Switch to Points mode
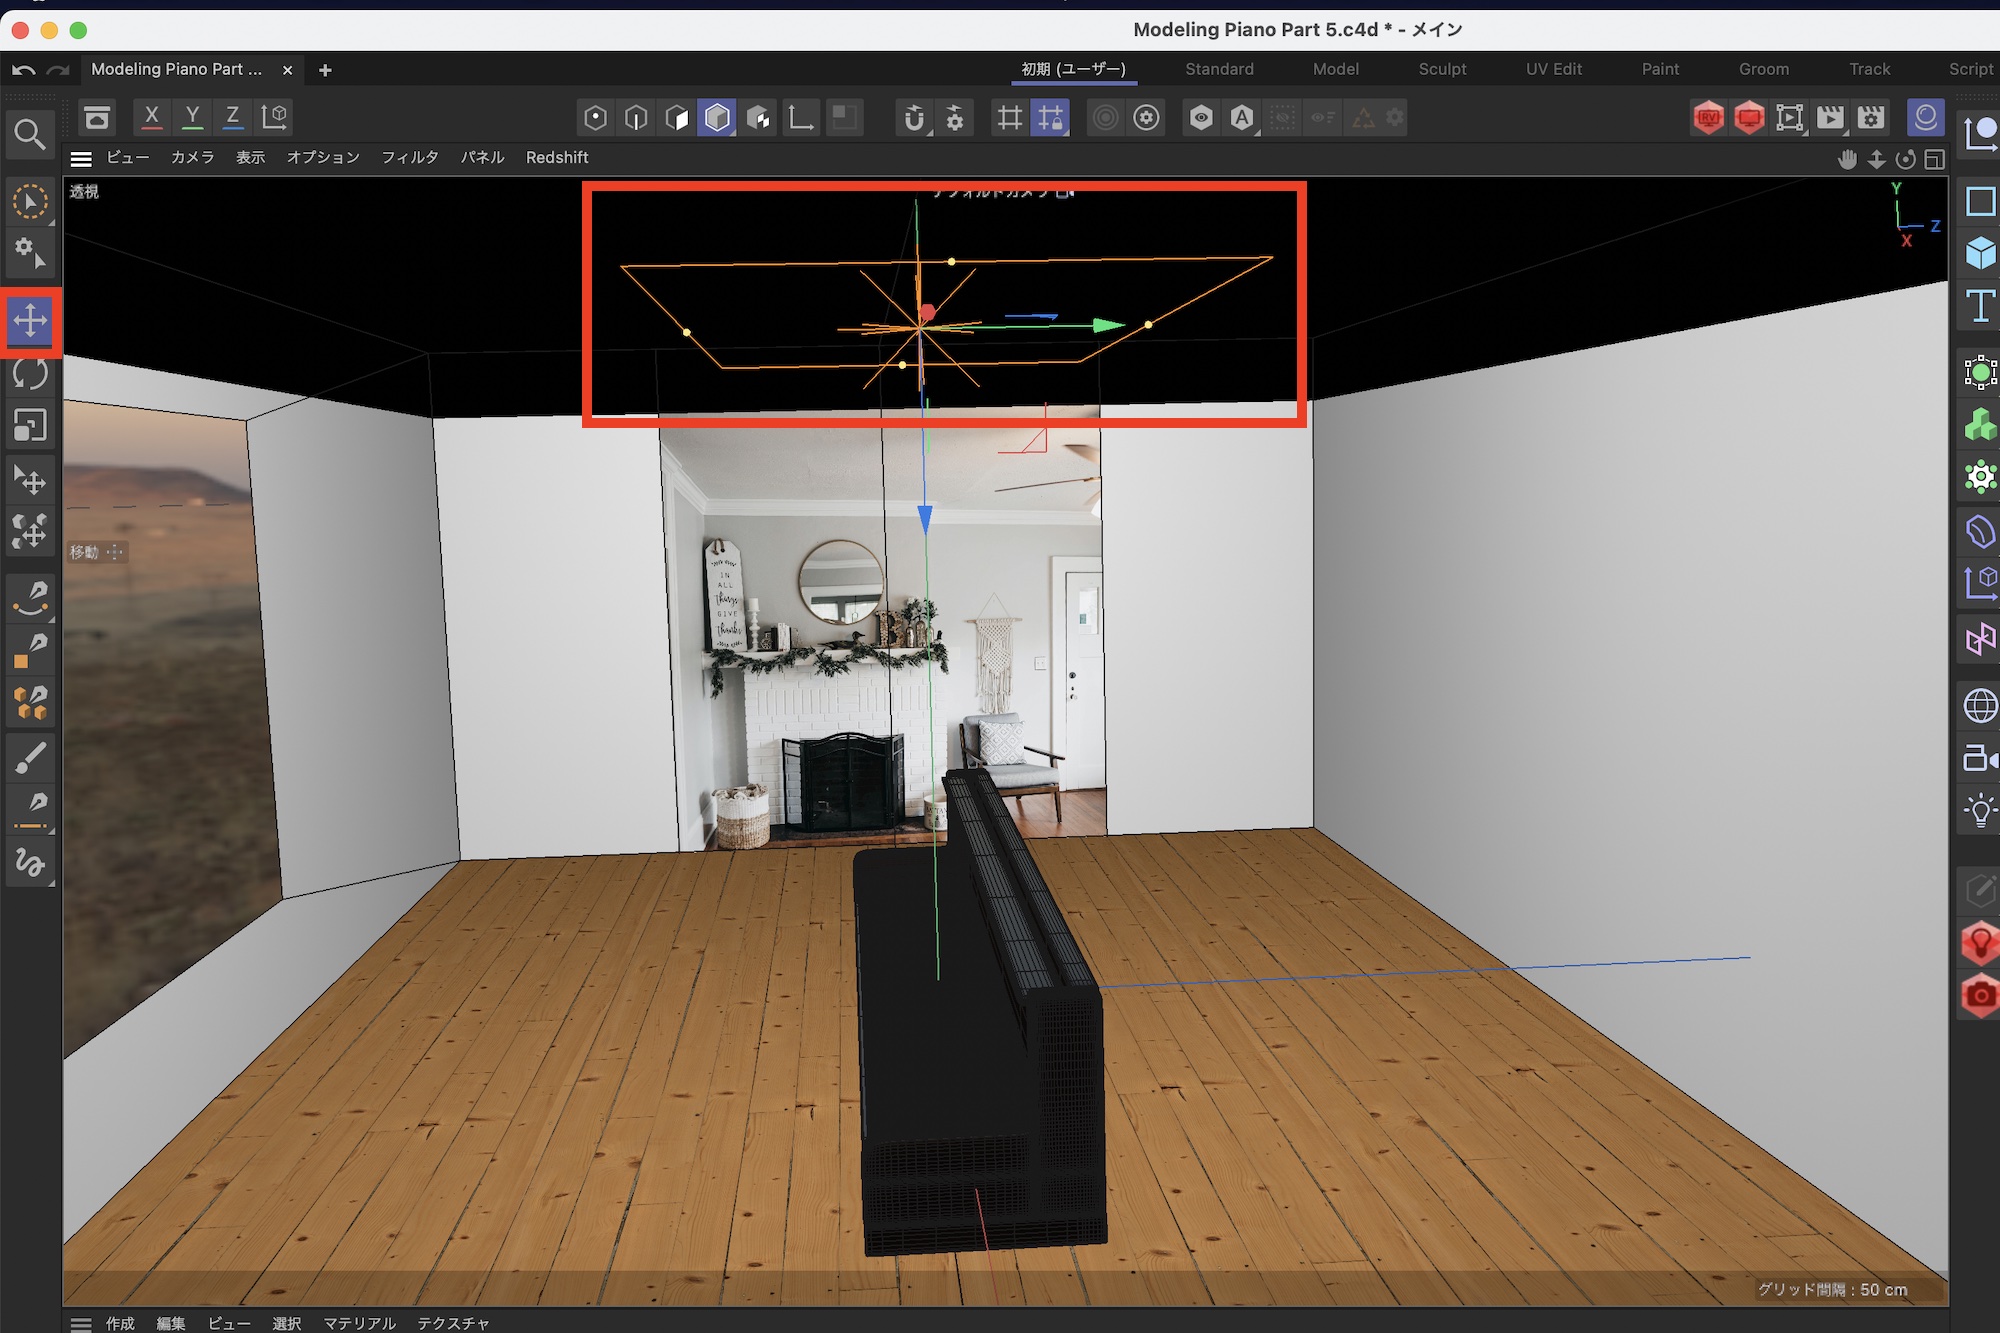 pyautogui.click(x=595, y=118)
